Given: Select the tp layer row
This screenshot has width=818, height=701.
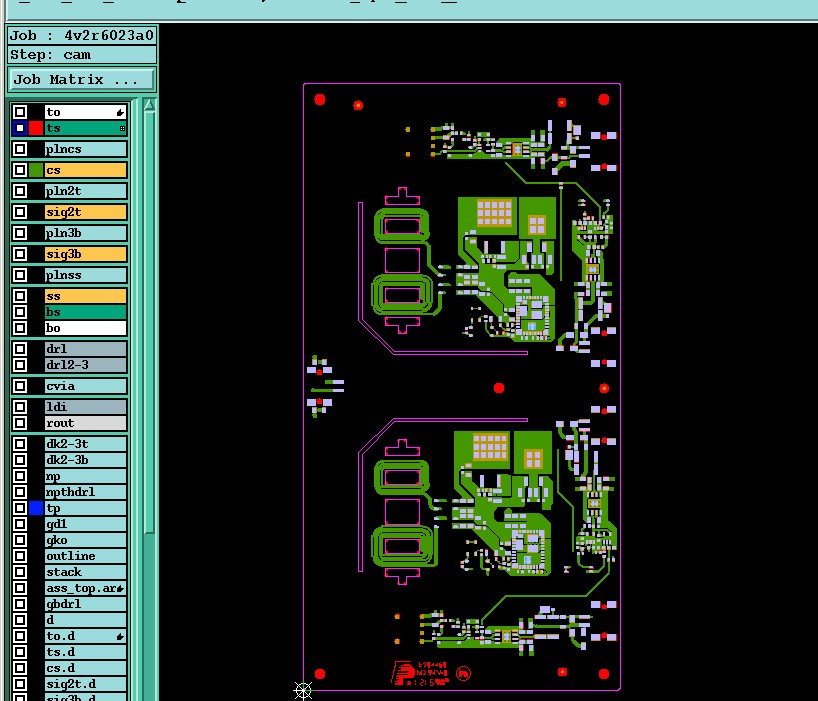Looking at the screenshot, I should (86, 508).
